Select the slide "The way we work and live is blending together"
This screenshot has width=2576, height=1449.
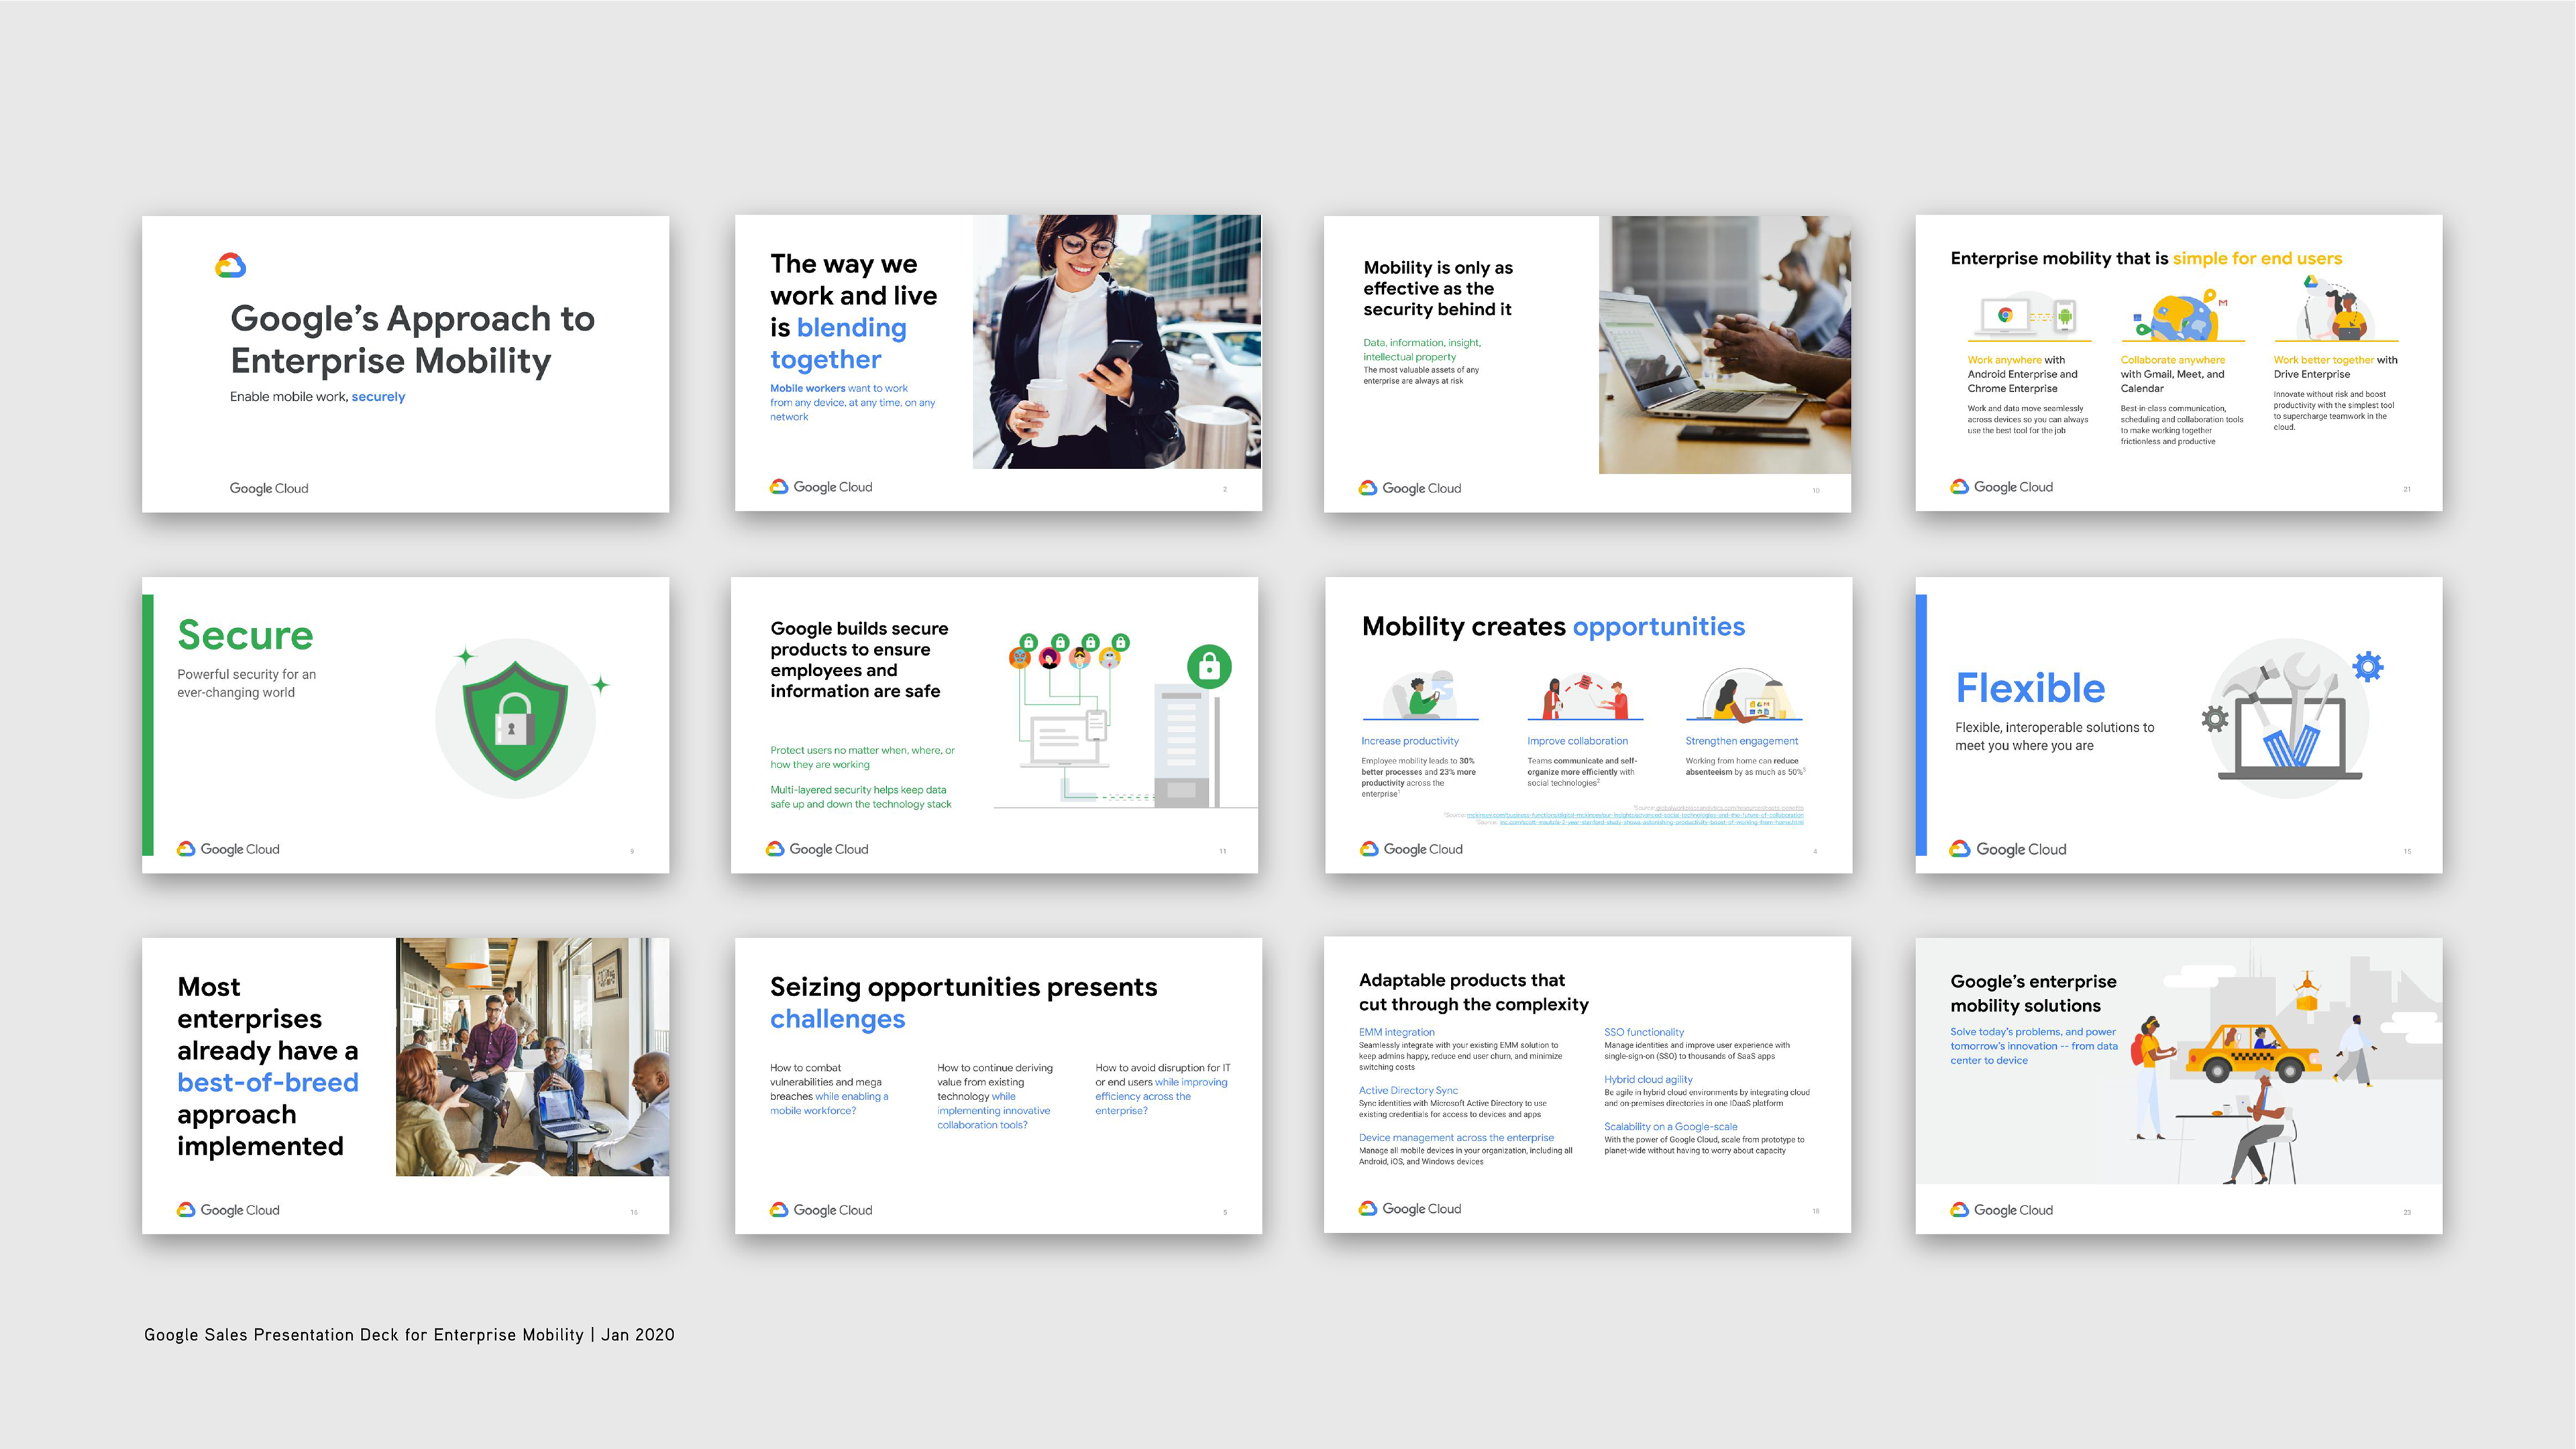click(x=998, y=363)
